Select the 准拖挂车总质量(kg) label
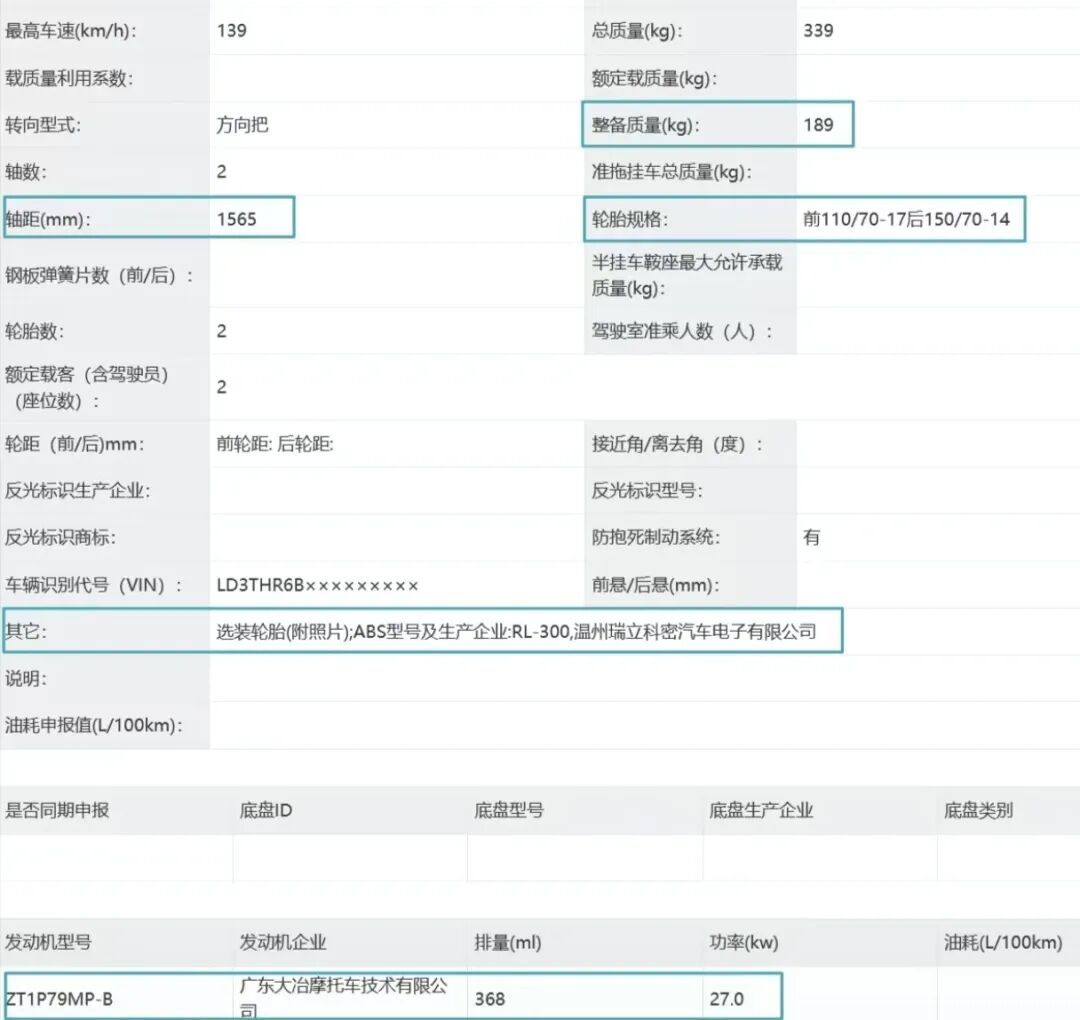Screen dimensions: 1080x1020 [x=672, y=172]
